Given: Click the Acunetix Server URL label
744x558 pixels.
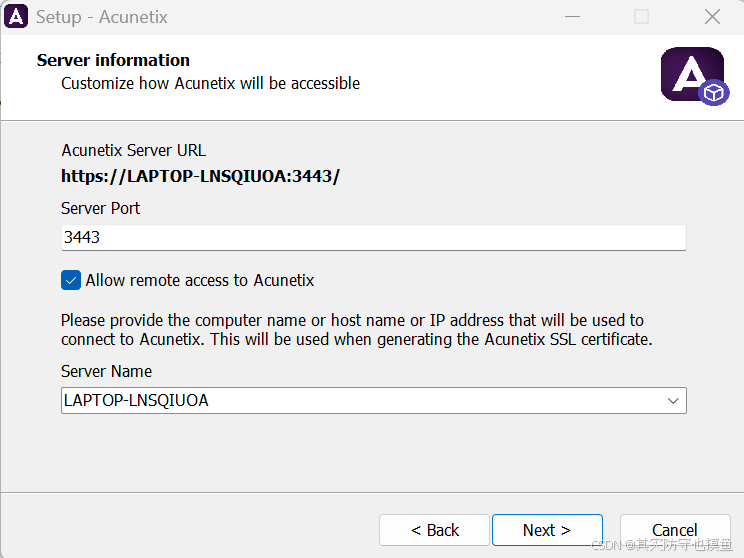Looking at the screenshot, I should 134,150.
